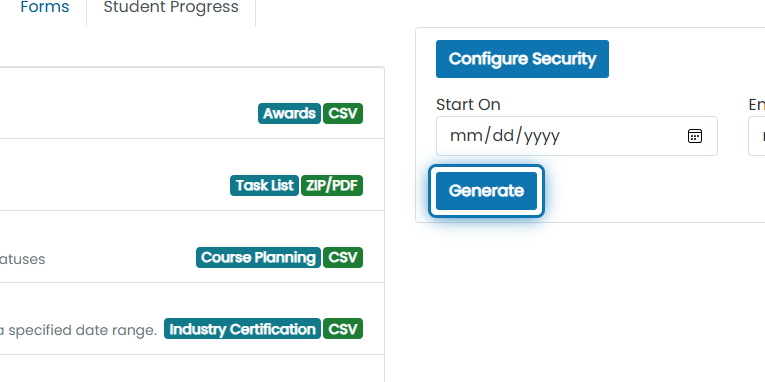Select the report row containing the Awards badge
This screenshot has width=765, height=382.
click(x=192, y=103)
